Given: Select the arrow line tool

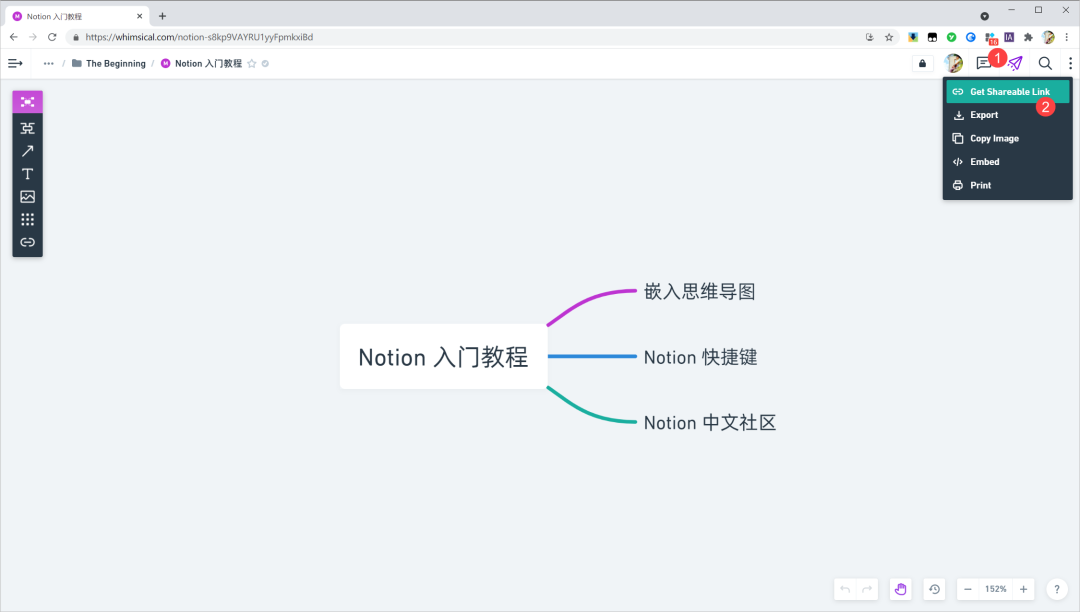Looking at the screenshot, I should (x=28, y=151).
